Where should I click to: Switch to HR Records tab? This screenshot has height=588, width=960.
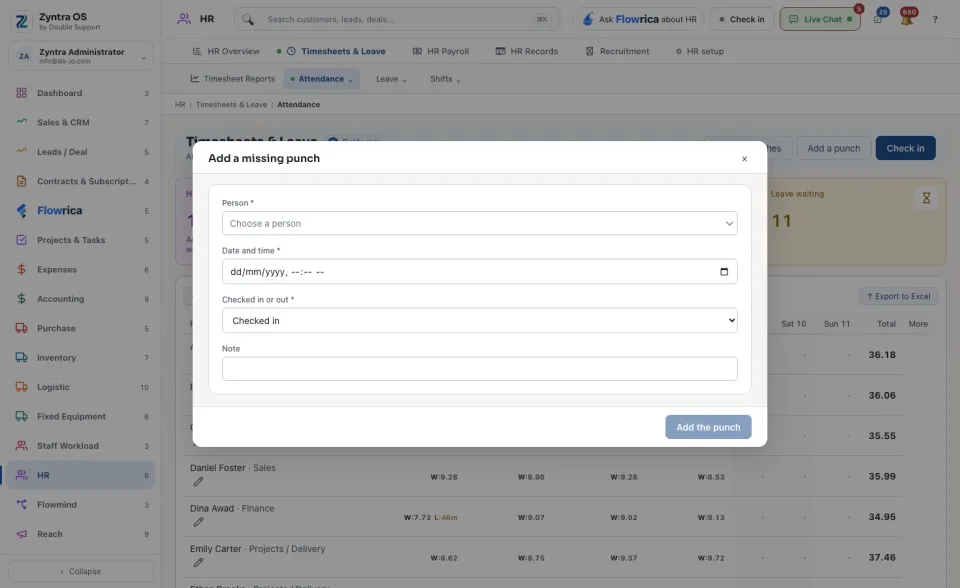pos(527,51)
